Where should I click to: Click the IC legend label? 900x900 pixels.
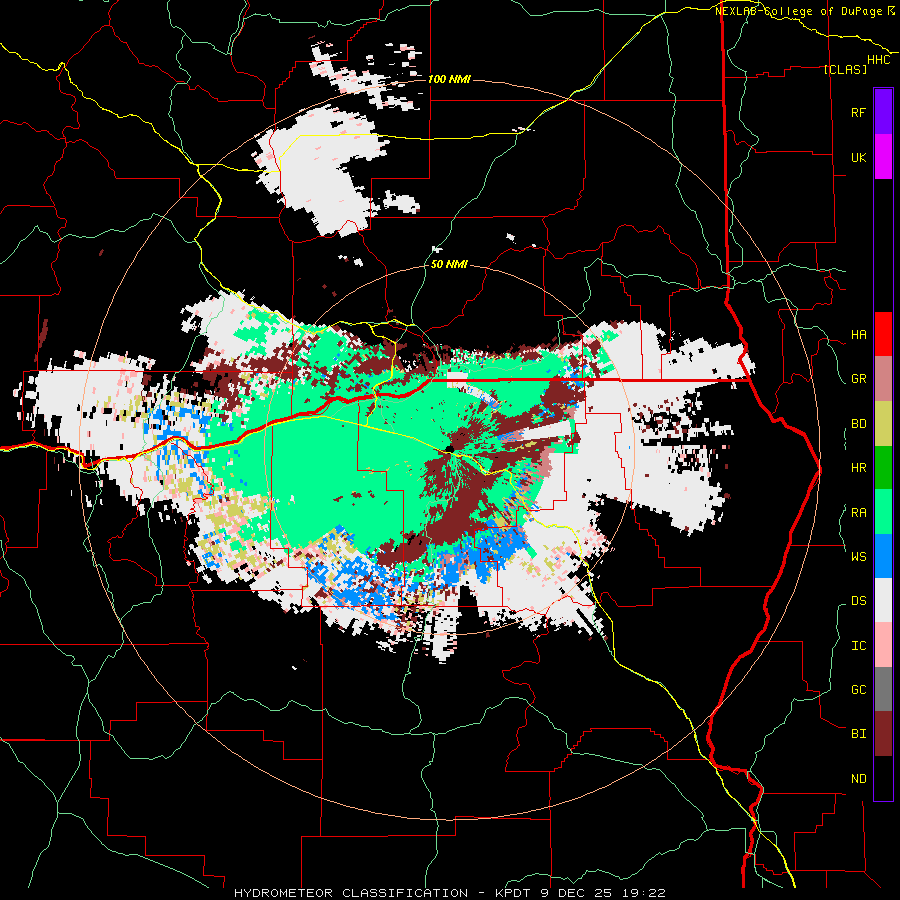coord(858,646)
